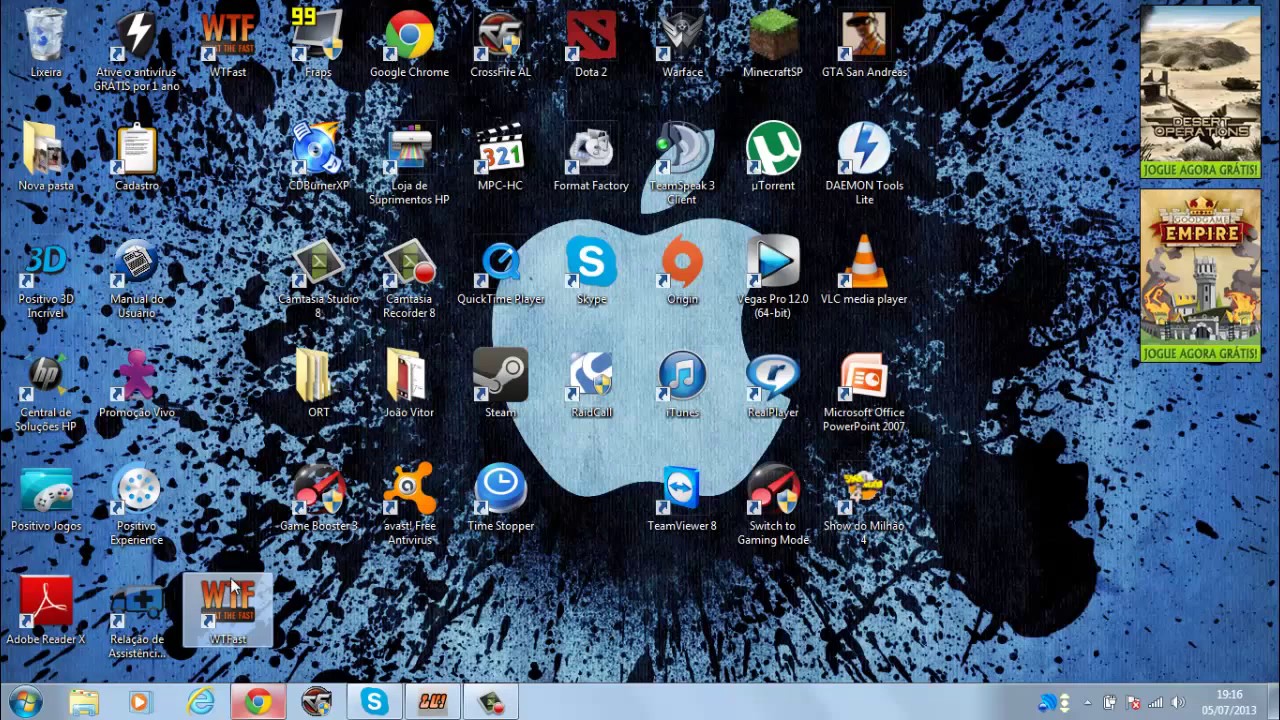
Task: Open Loja de Suprimentos HP
Action: tap(409, 163)
